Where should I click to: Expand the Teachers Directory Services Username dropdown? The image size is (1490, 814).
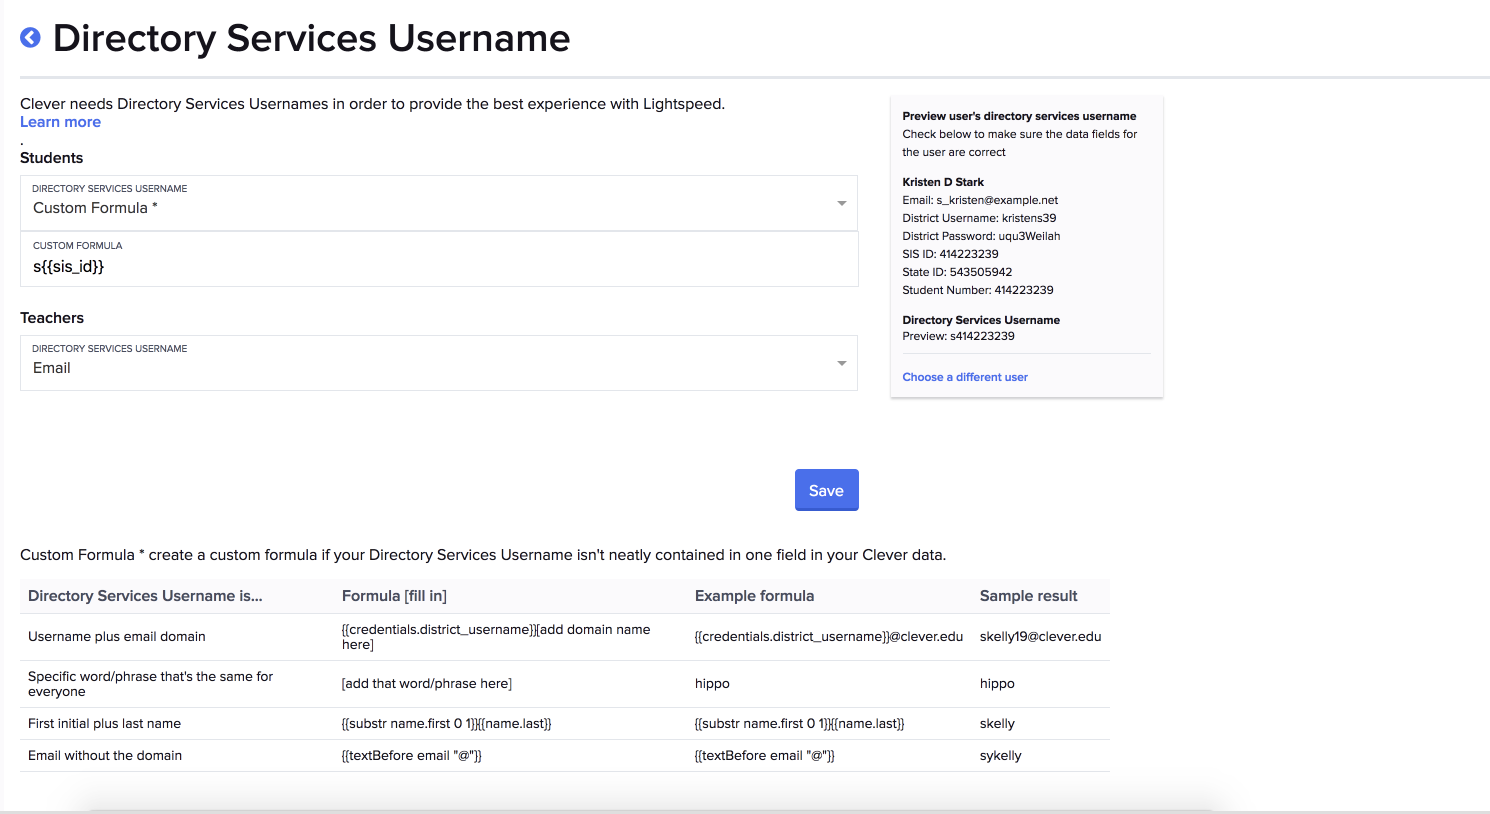(x=439, y=363)
